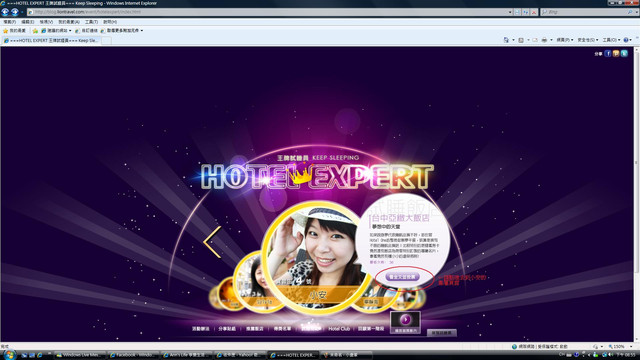Viewport: 640px width, 360px height.
Task: Open the zoom level 150% control
Action: pos(620,346)
